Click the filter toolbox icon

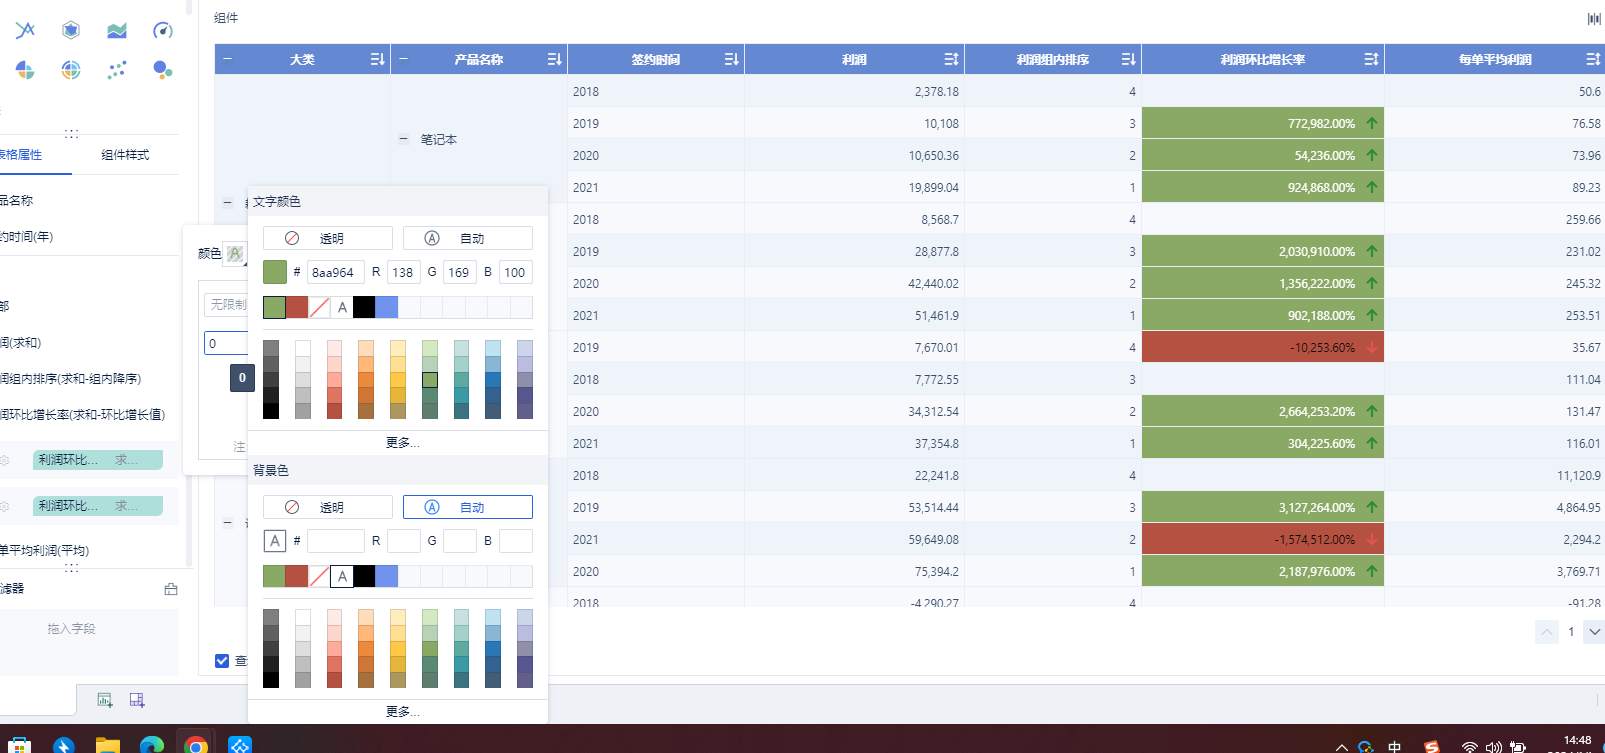coord(171,589)
